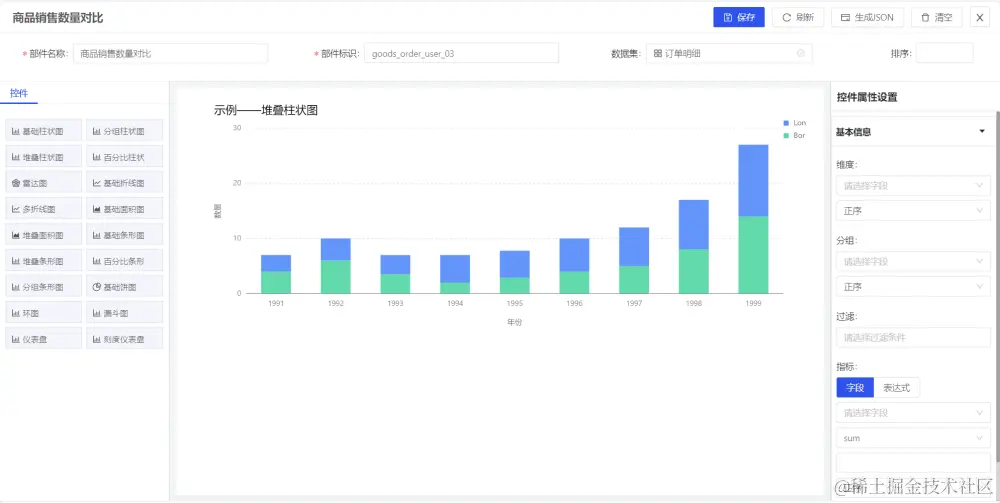Select the 分组条形图 widget
This screenshot has width=1000, height=503.
click(x=43, y=287)
